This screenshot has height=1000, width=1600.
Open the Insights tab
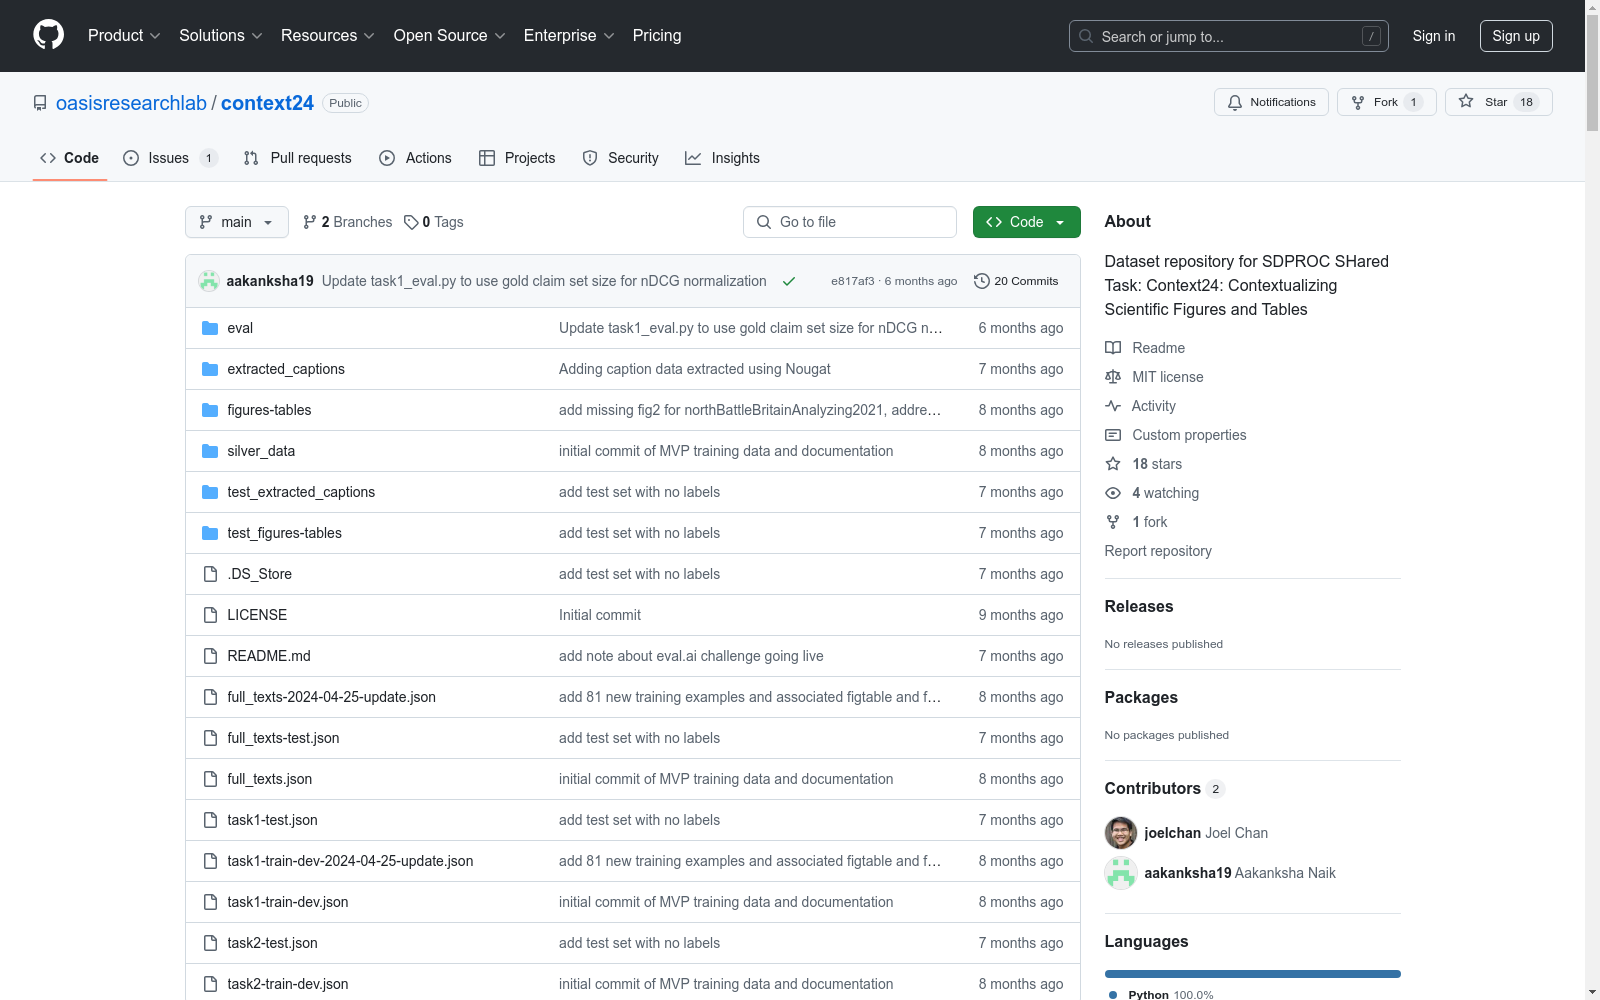723,158
